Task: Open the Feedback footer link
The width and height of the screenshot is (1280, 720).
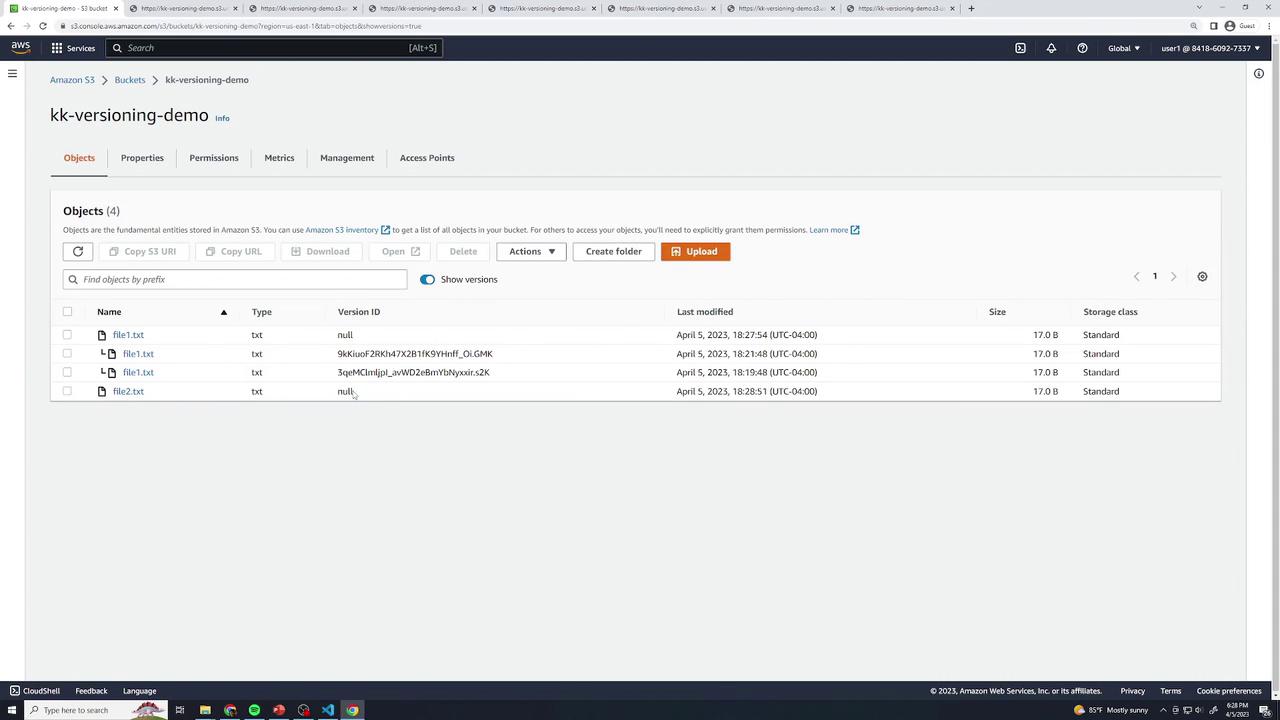Action: (91, 691)
